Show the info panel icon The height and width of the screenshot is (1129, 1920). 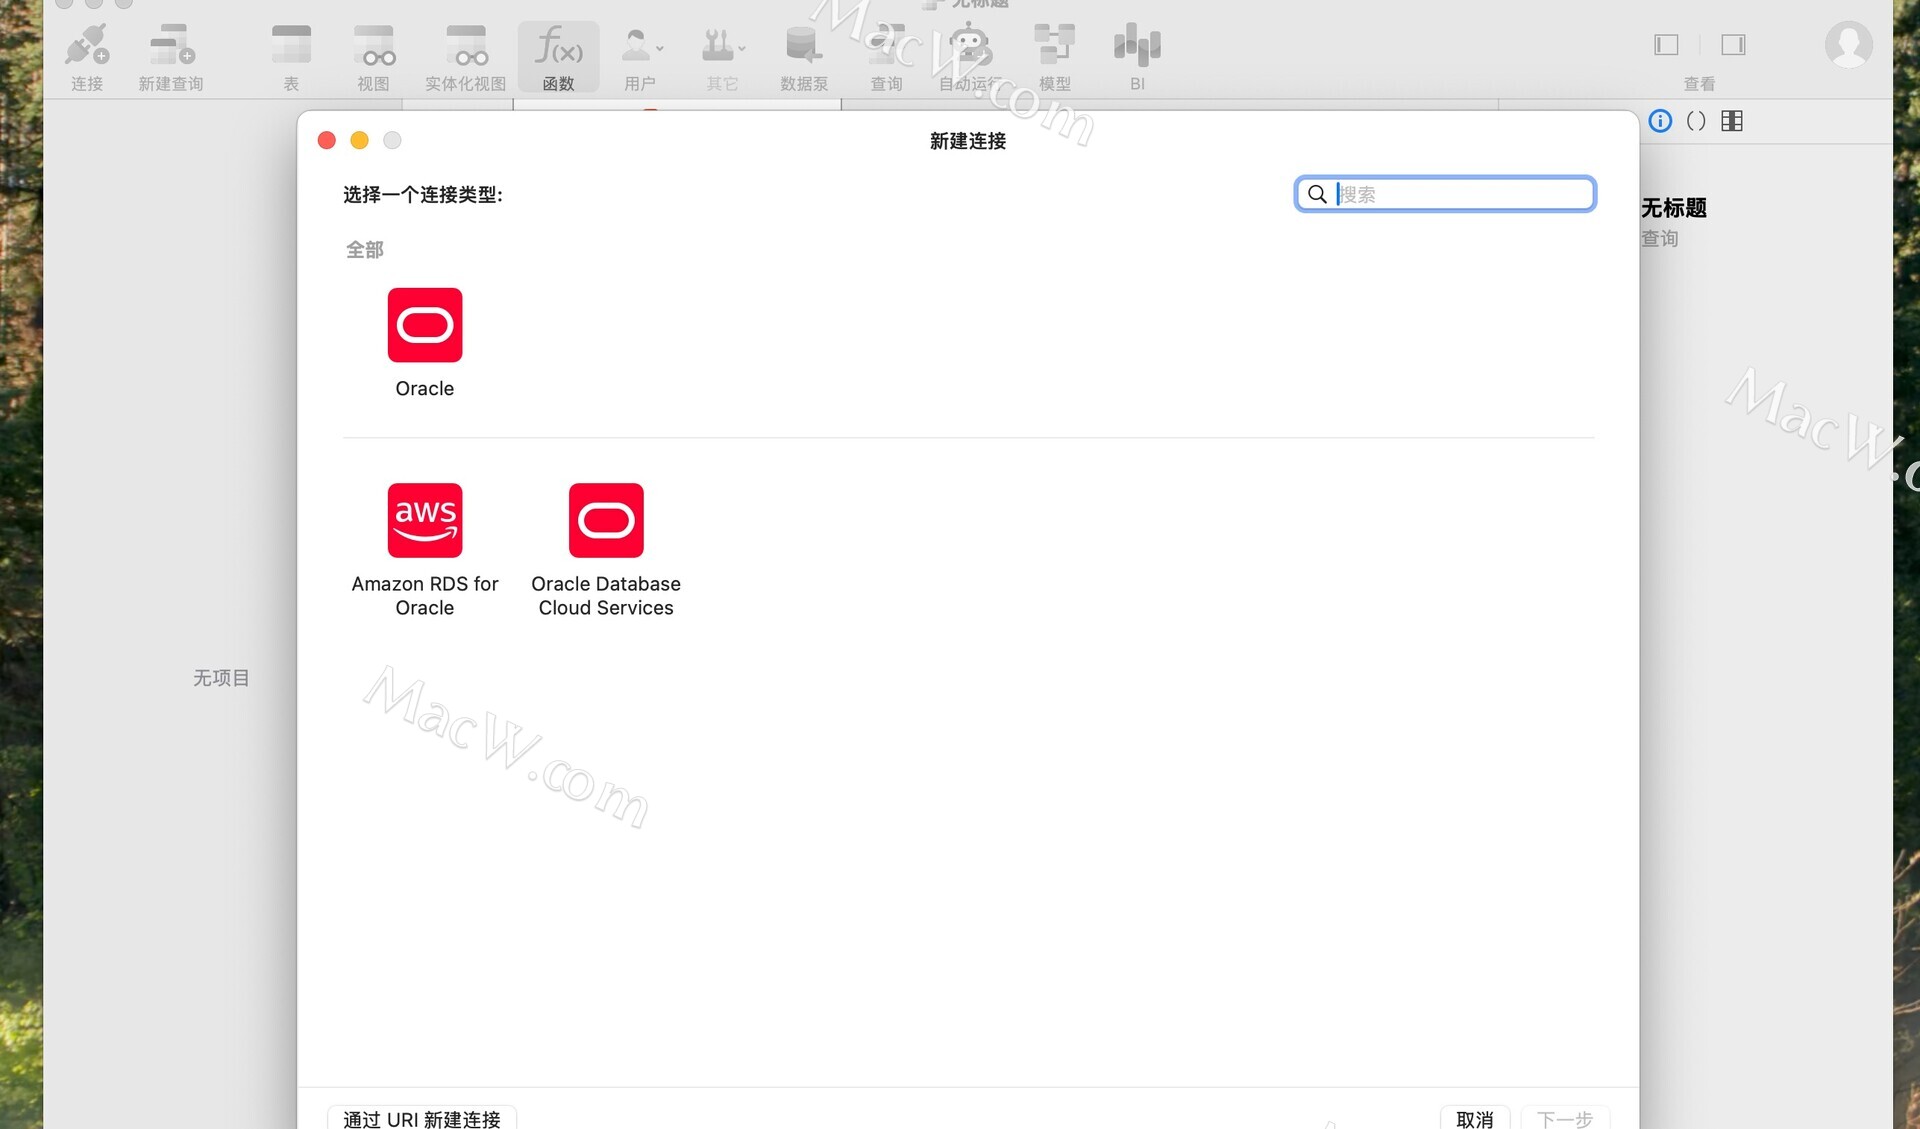click(x=1660, y=121)
